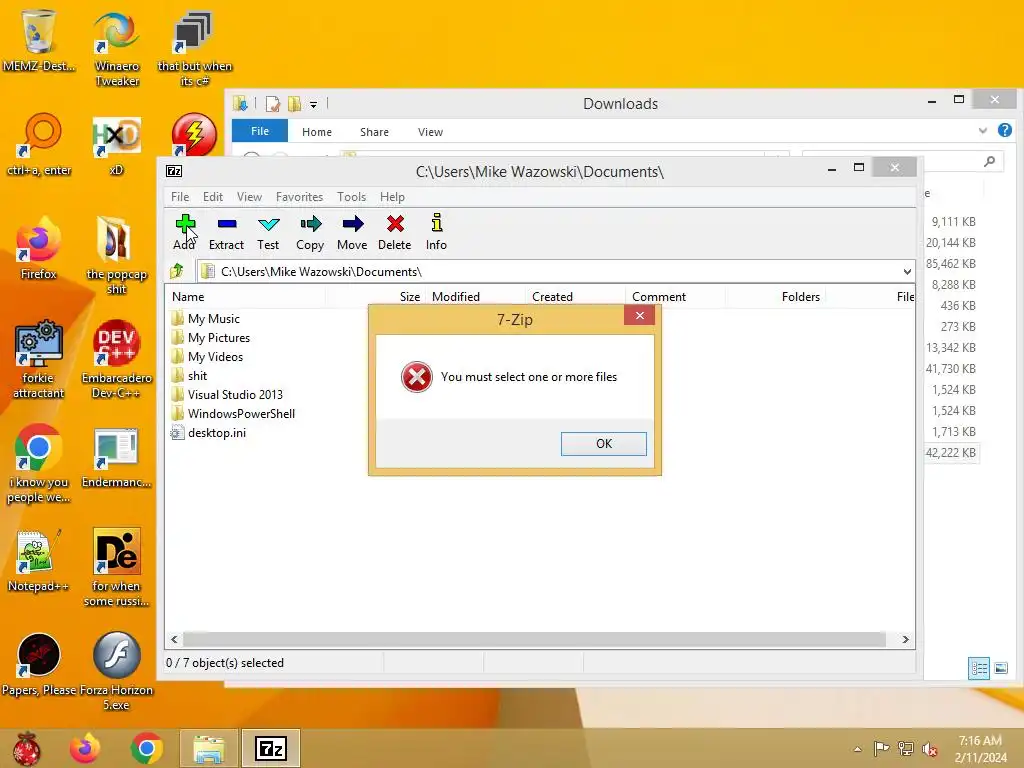Click the Move arrow icon
Viewport: 1024px width, 768px height.
click(x=352, y=232)
